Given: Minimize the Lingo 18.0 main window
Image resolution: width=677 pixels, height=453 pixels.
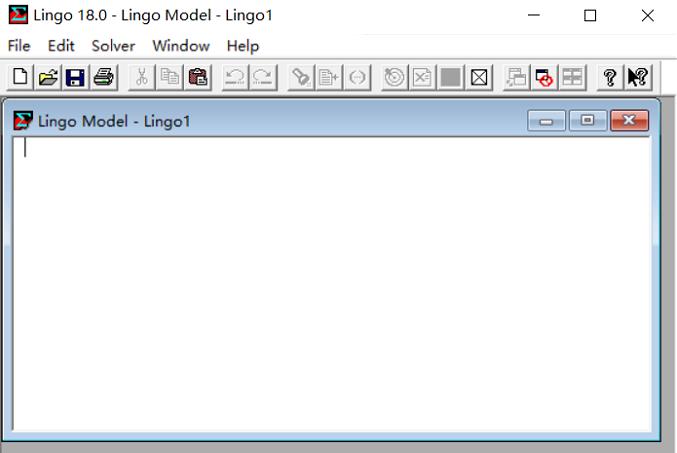Looking at the screenshot, I should click(x=534, y=16).
